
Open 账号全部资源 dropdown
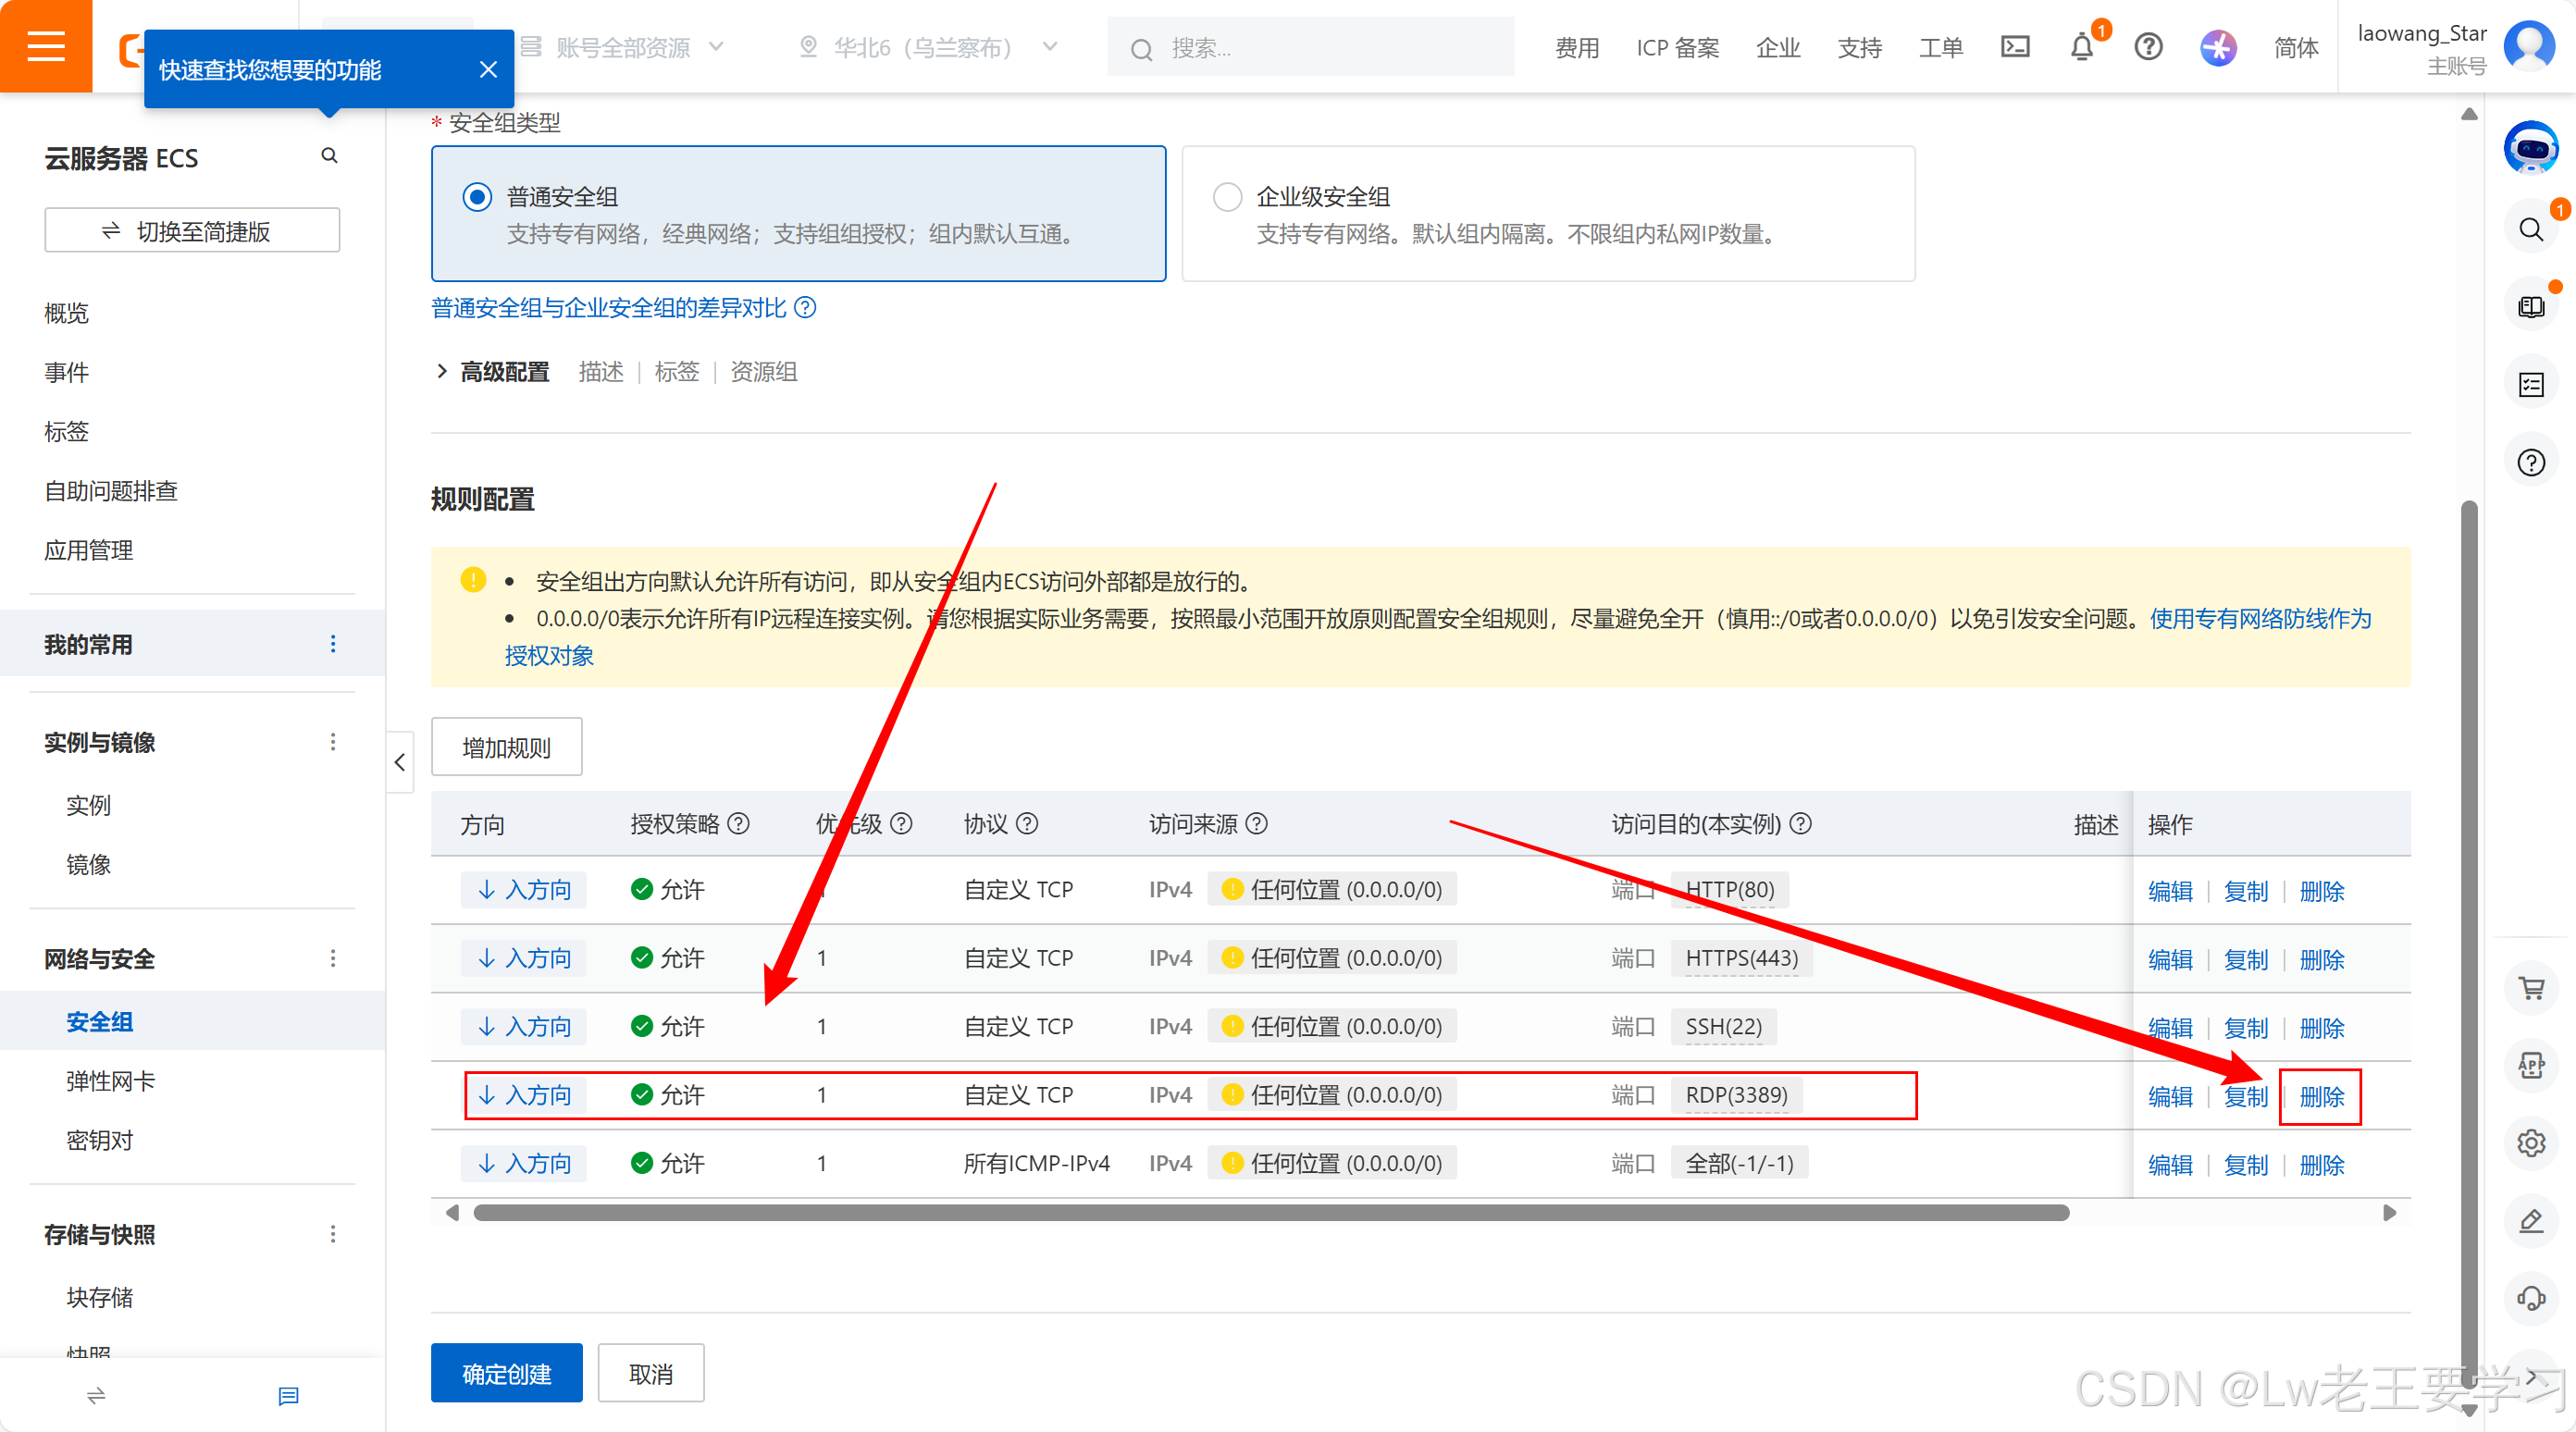coord(622,47)
